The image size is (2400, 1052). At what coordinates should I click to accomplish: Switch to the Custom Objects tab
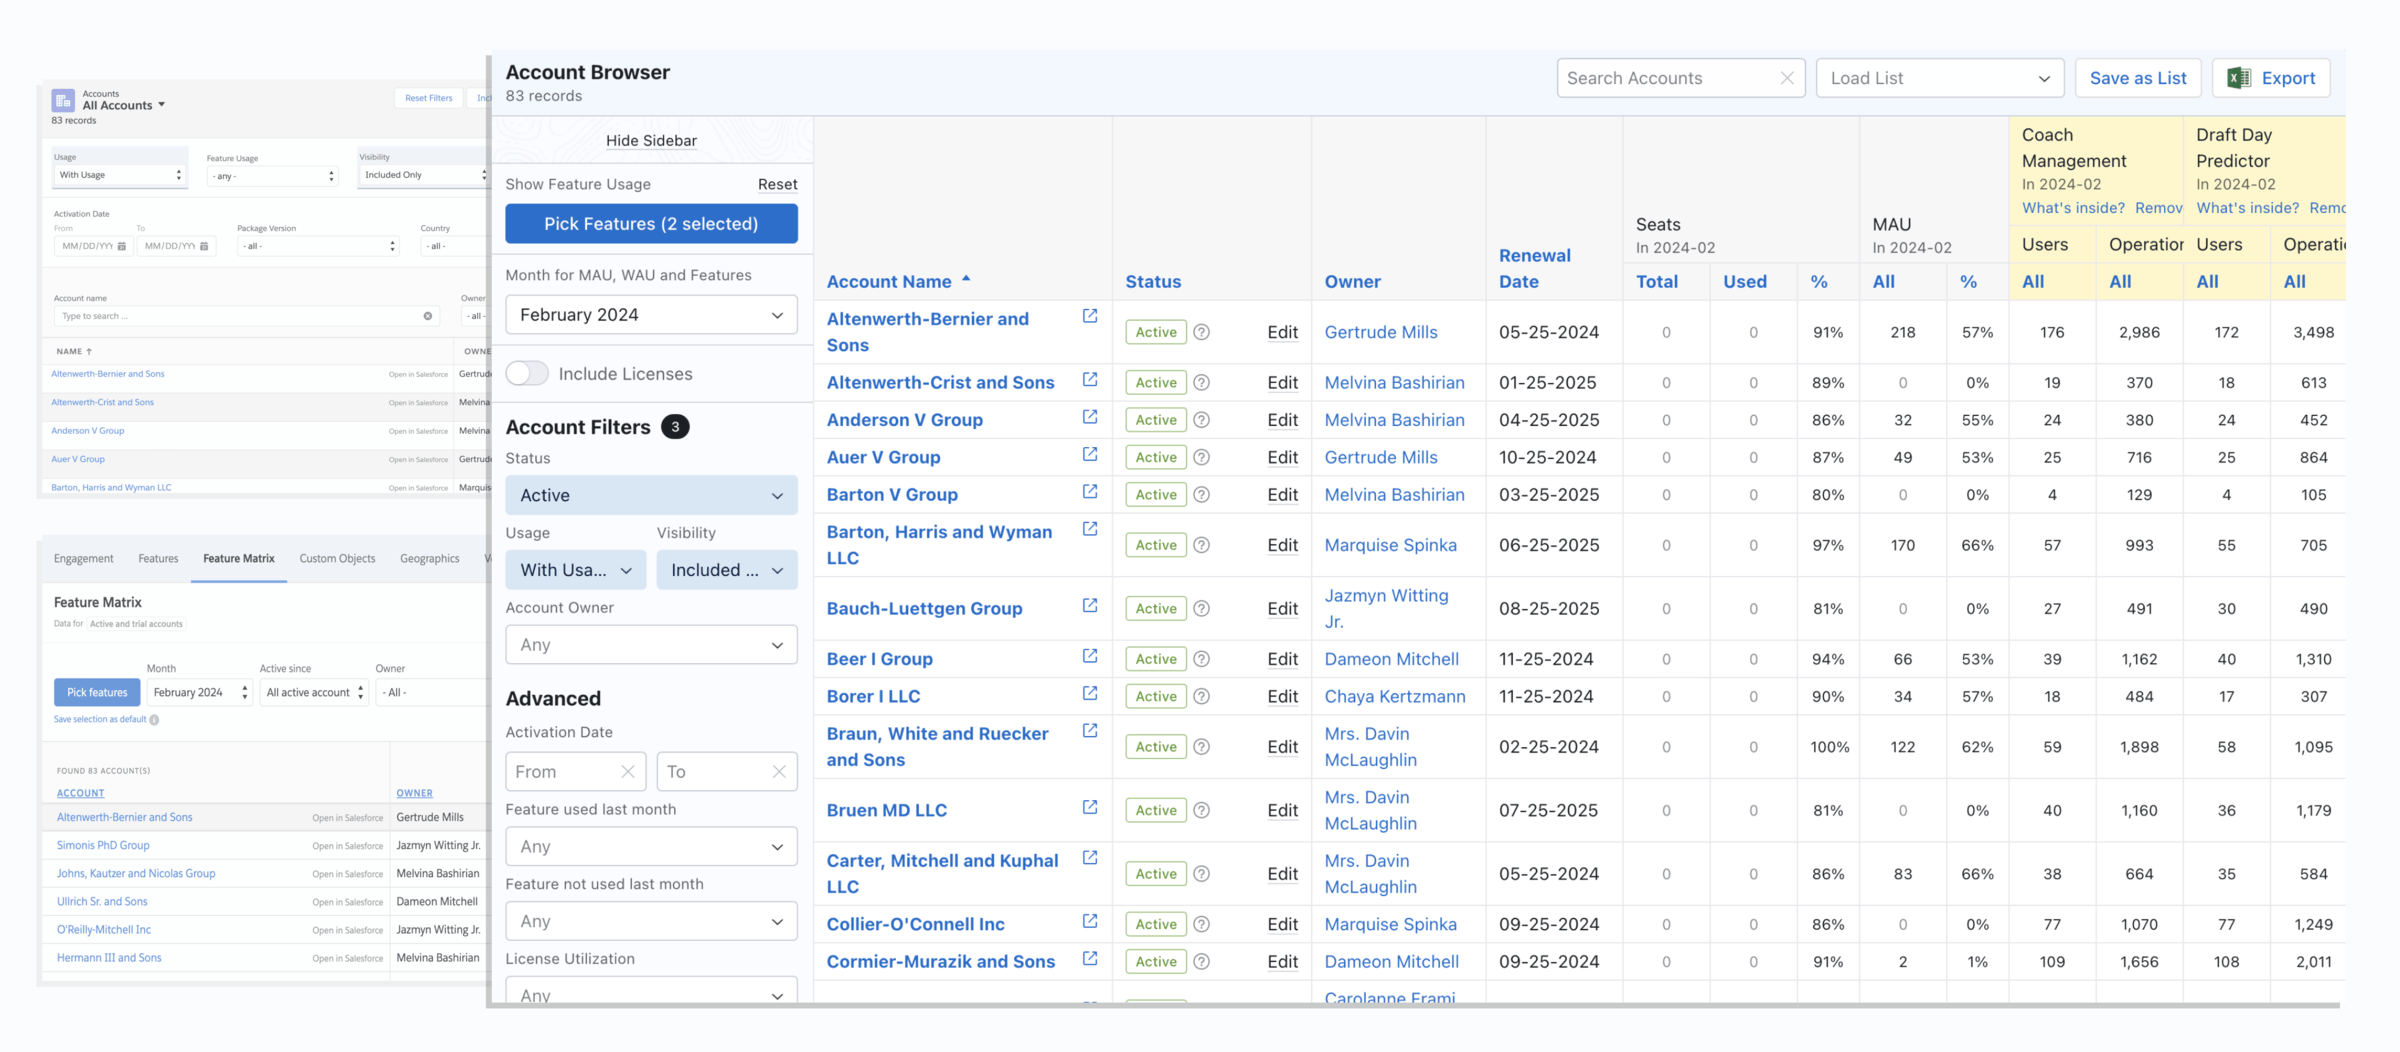(x=337, y=559)
